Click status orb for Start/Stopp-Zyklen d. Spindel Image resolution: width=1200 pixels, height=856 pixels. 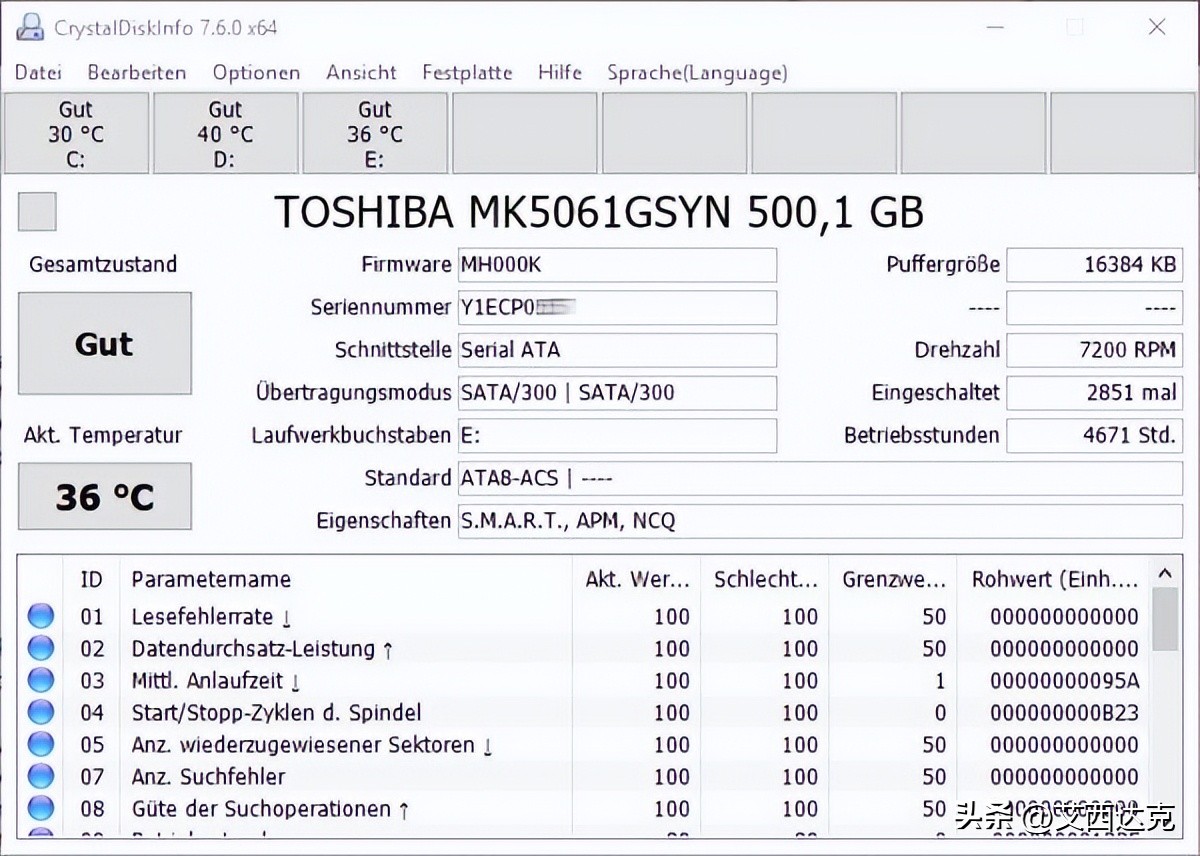[41, 712]
